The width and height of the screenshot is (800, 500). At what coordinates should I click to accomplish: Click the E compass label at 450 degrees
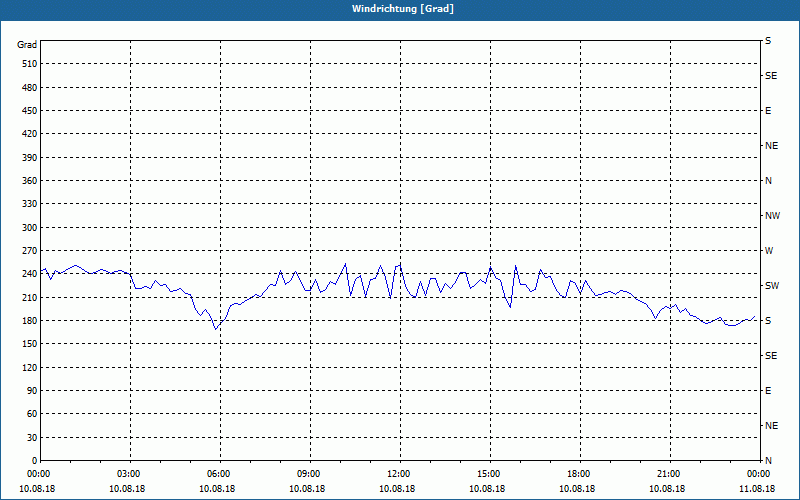(768, 111)
